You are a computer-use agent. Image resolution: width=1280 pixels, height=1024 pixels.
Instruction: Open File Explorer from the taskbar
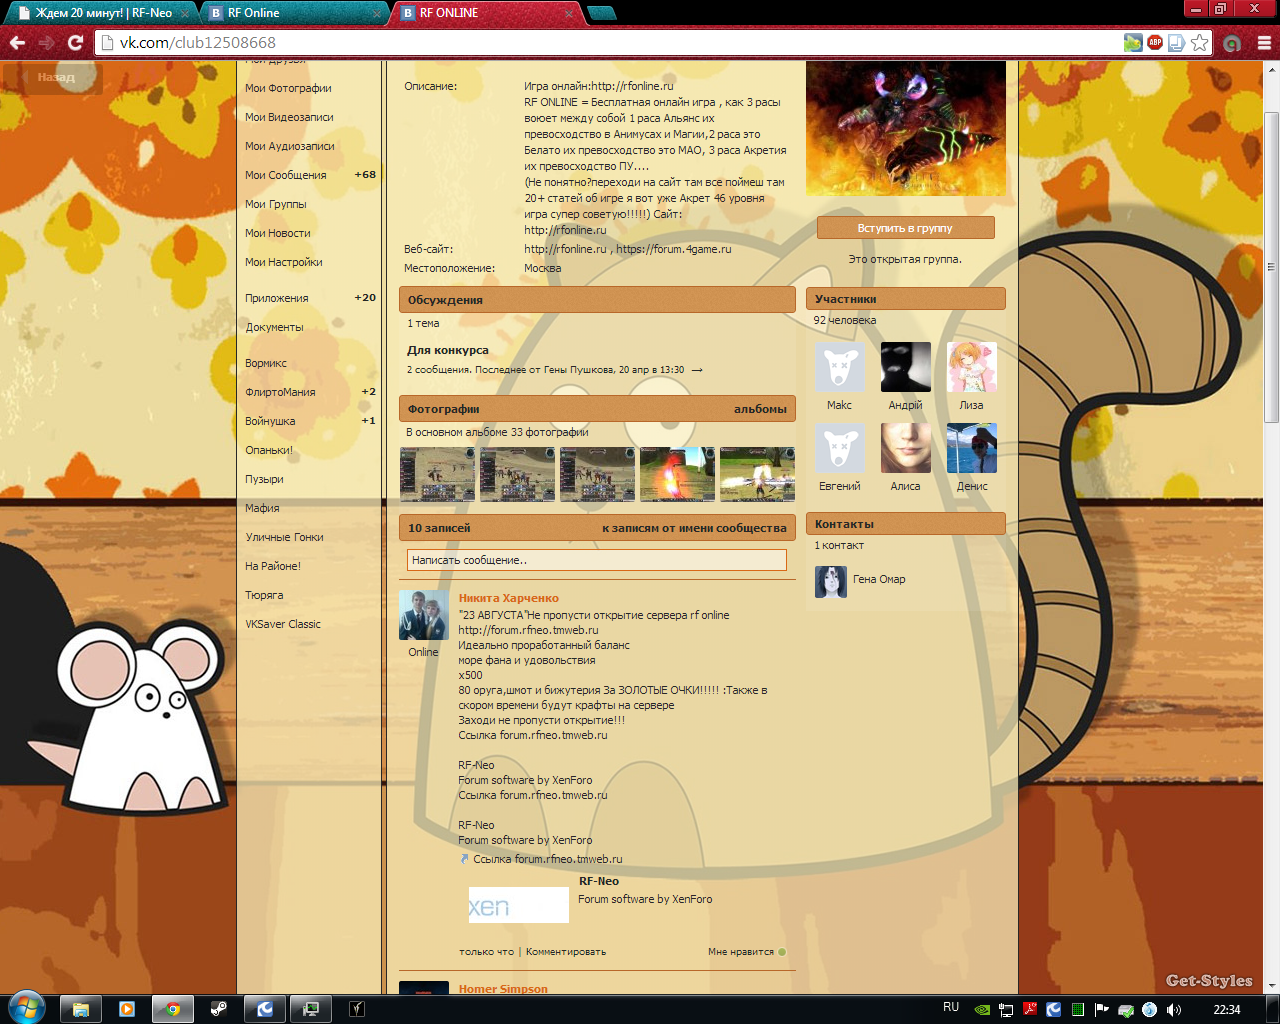(81, 1009)
